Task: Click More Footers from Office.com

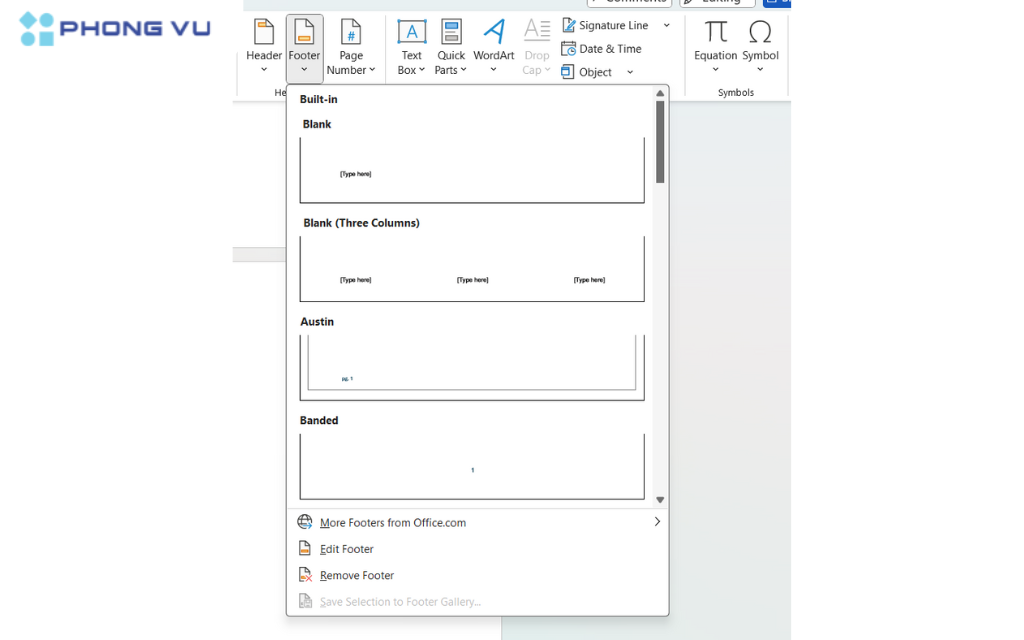Action: 392,522
